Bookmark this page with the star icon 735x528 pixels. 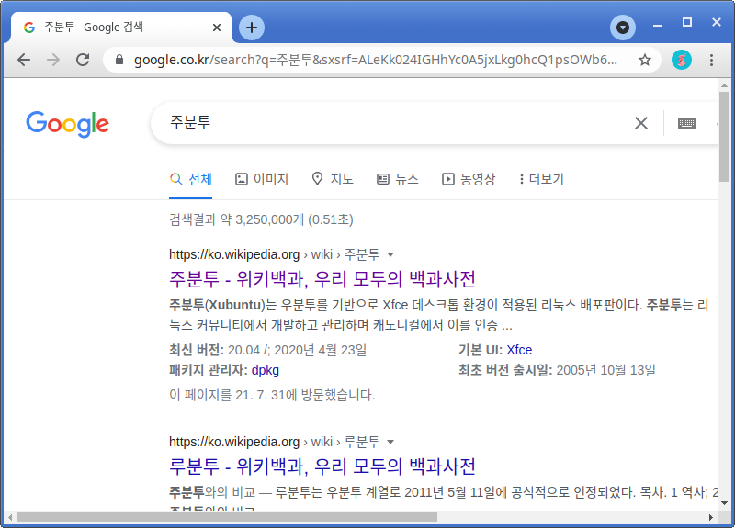[x=645, y=60]
